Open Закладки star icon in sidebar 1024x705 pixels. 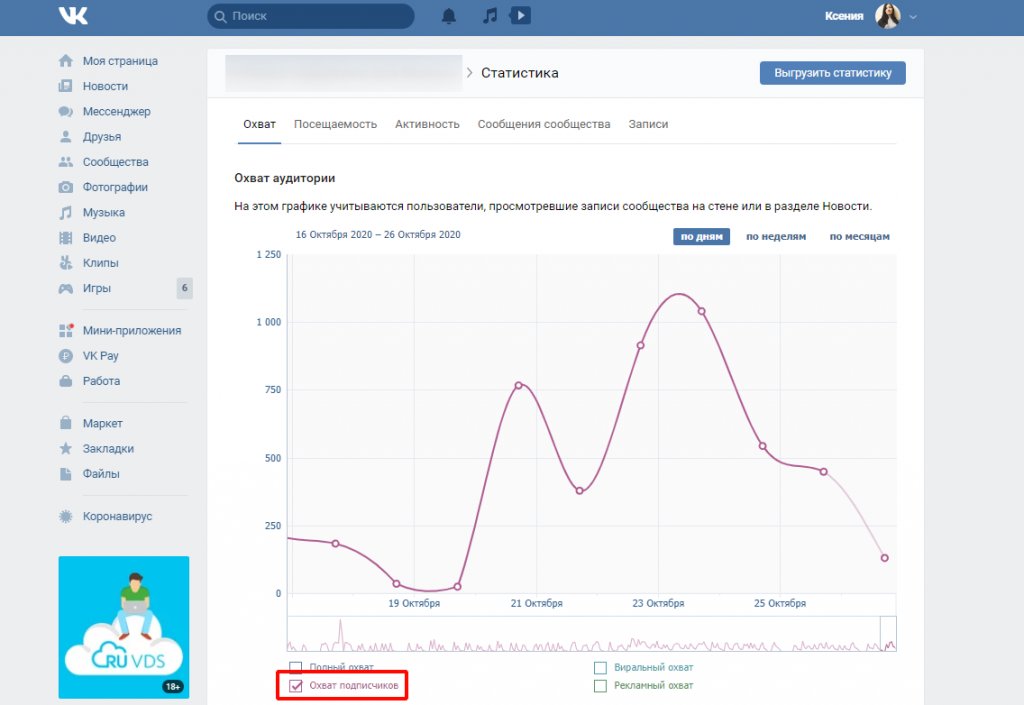(x=66, y=449)
